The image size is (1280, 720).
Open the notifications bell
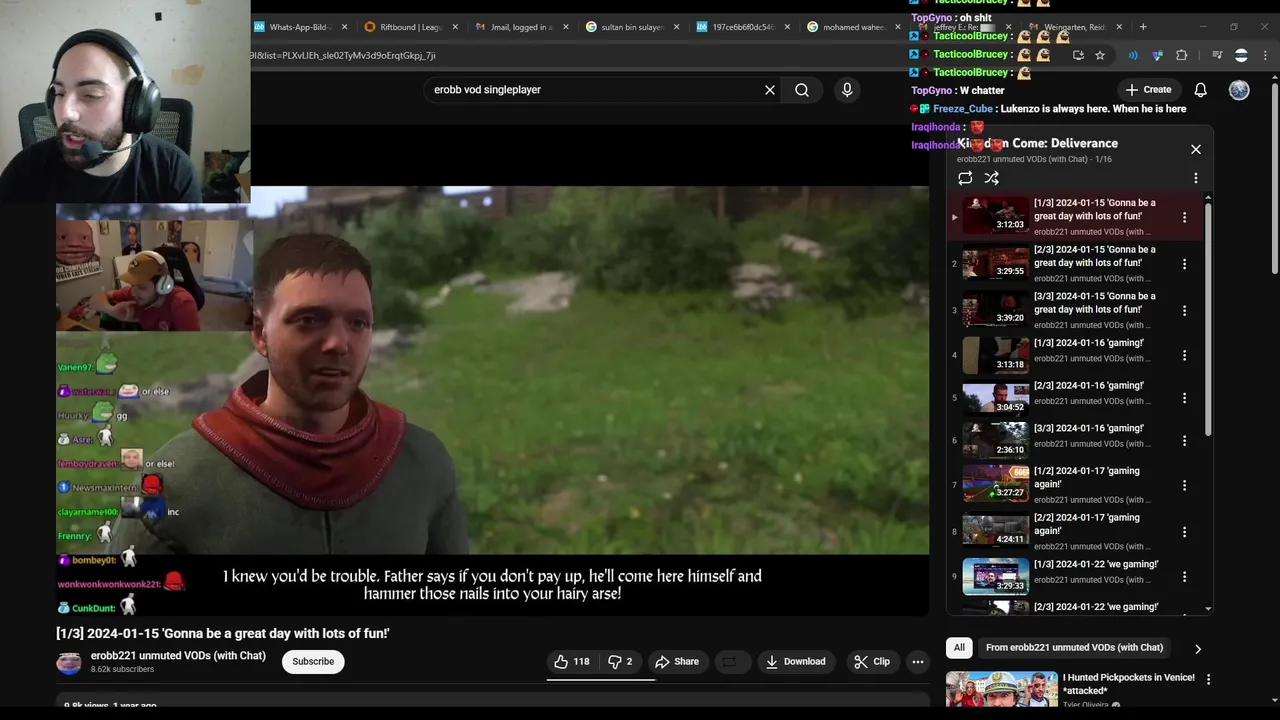pyautogui.click(x=1200, y=90)
